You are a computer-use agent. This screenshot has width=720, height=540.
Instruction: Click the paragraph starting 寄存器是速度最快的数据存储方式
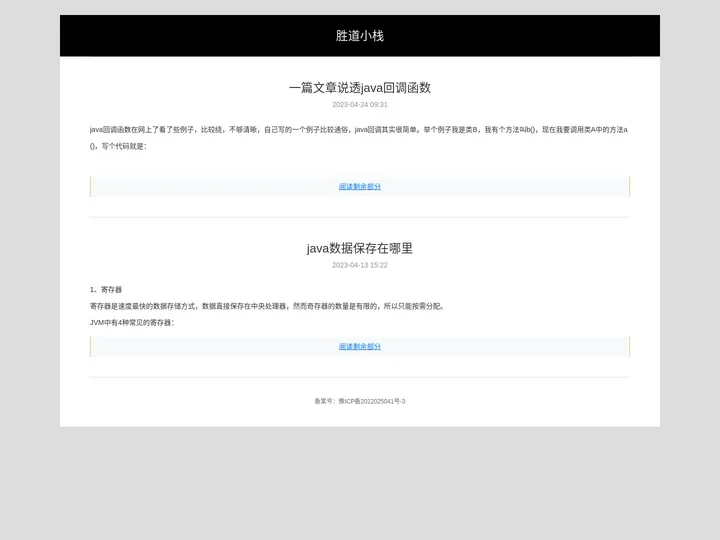click(267, 306)
